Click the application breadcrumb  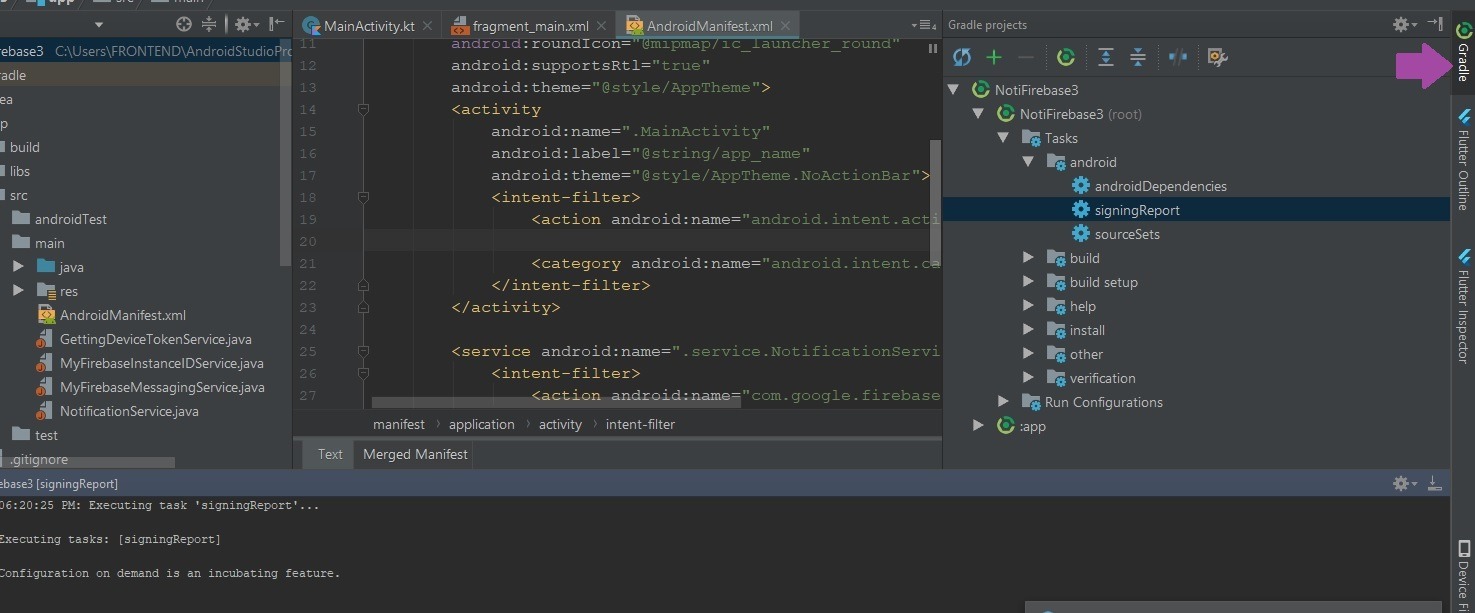(482, 424)
